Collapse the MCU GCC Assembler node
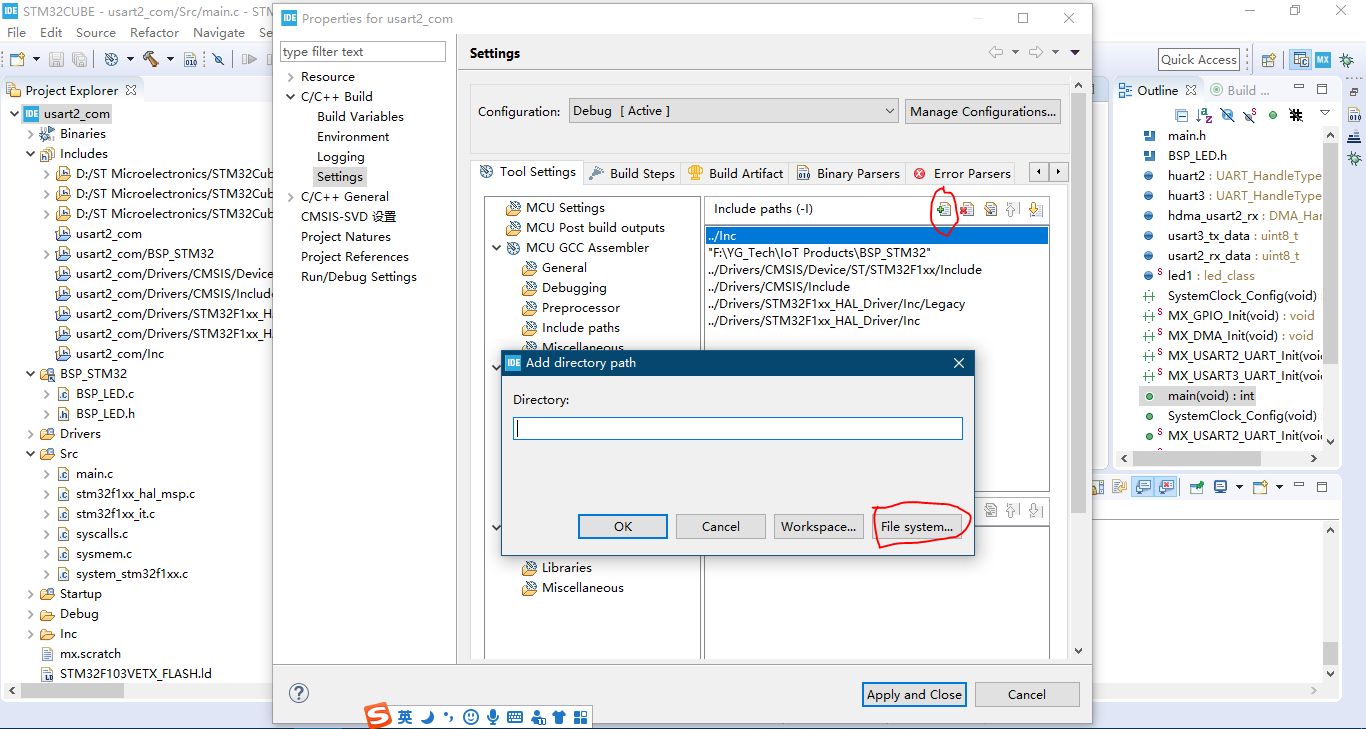The image size is (1366, 729). click(x=497, y=248)
